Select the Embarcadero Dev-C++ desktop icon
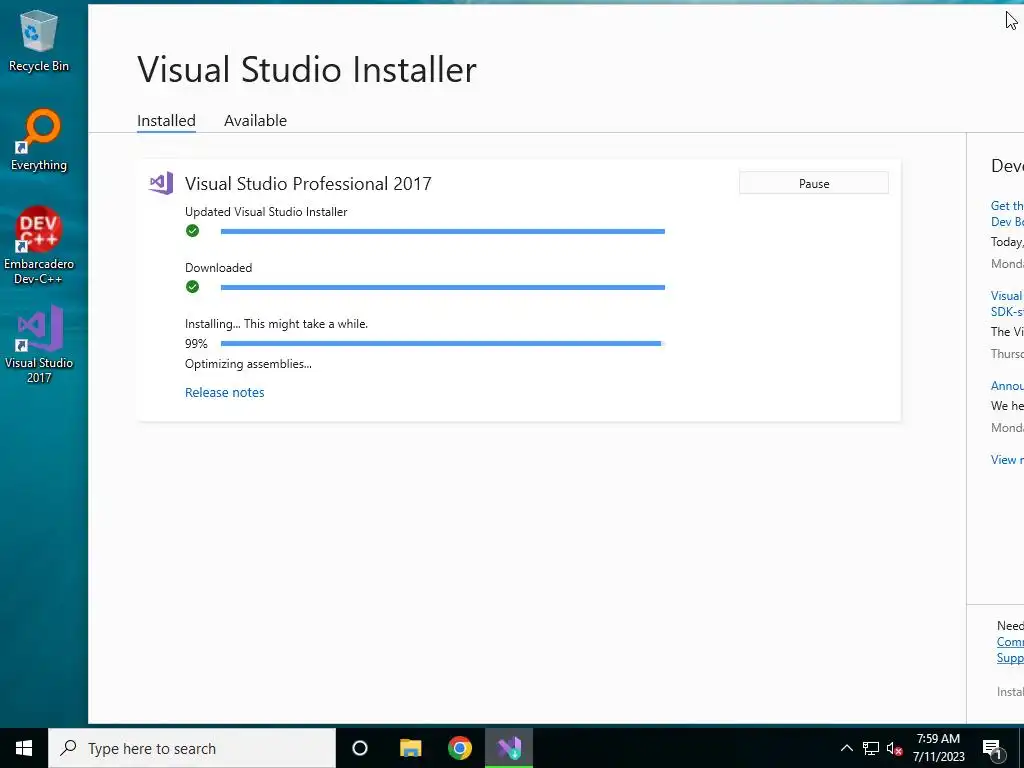 tap(39, 246)
